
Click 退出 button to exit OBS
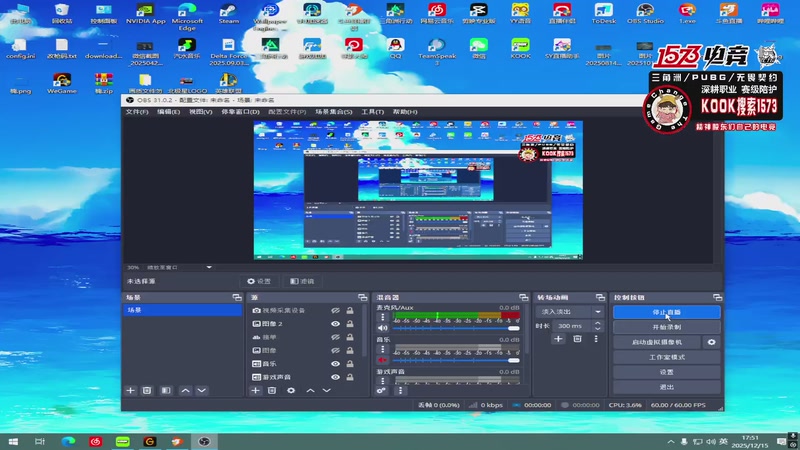coord(666,387)
